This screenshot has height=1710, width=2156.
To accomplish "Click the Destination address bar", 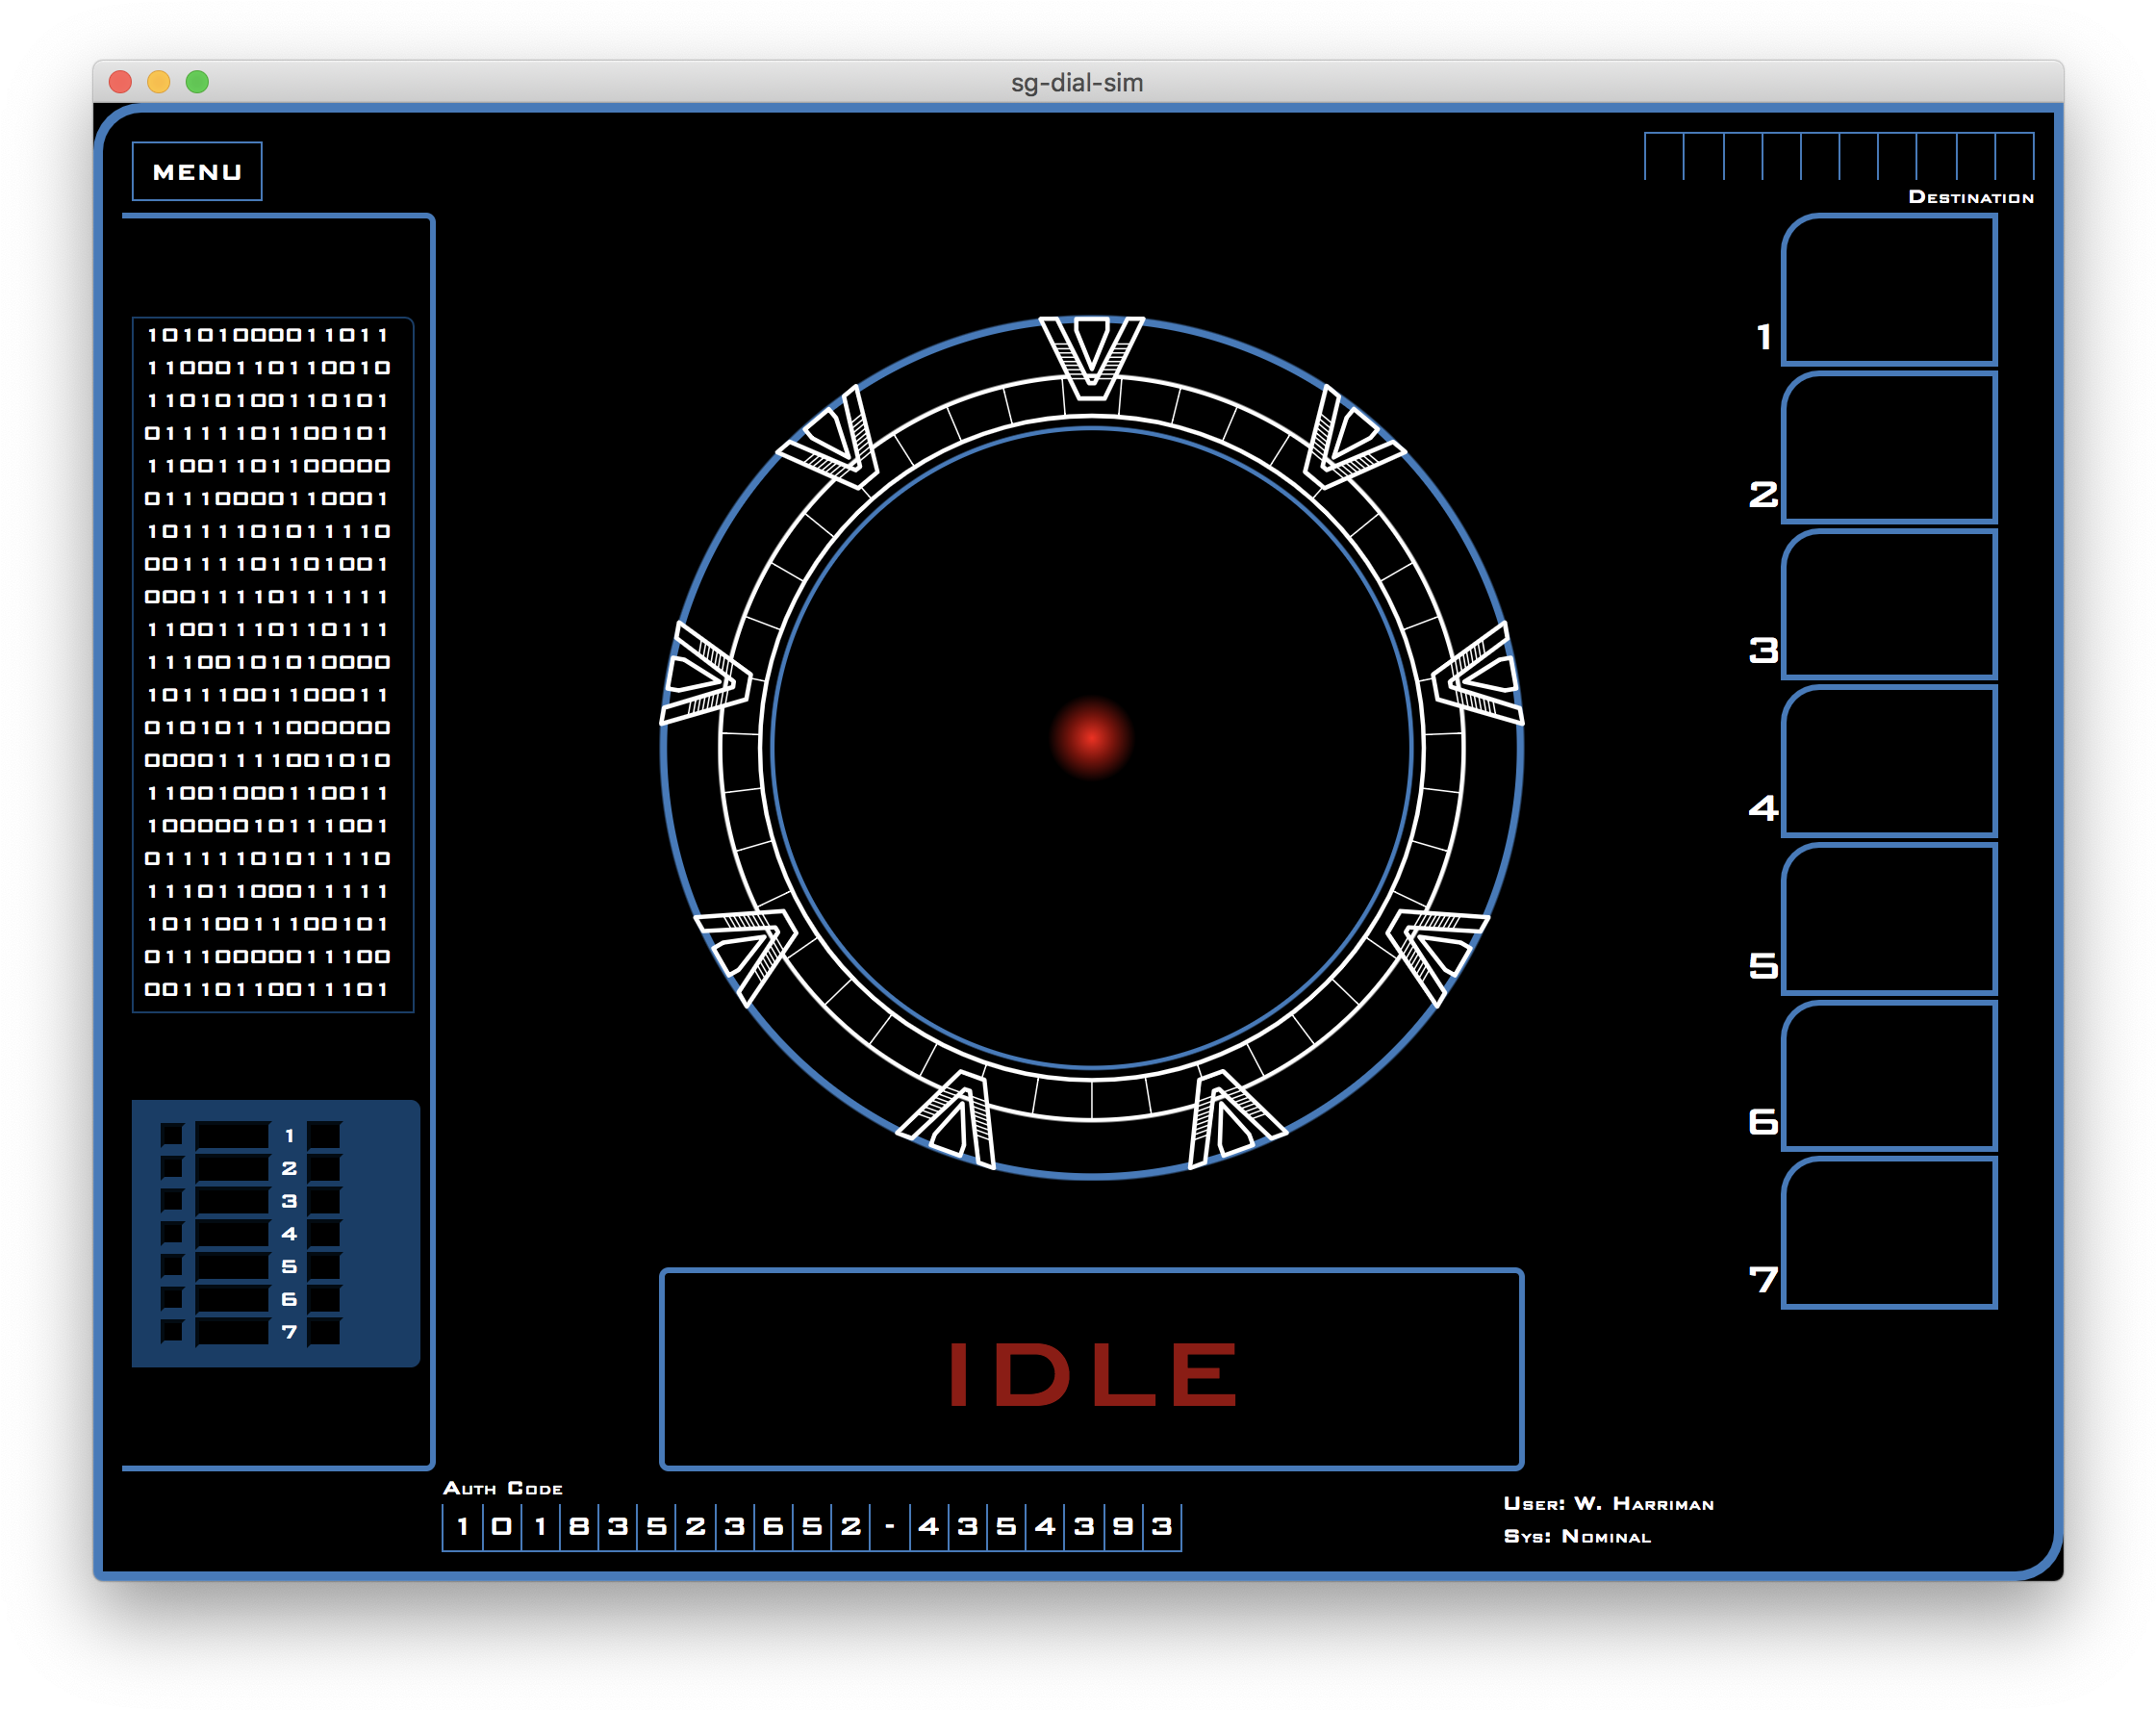I will 1838,156.
